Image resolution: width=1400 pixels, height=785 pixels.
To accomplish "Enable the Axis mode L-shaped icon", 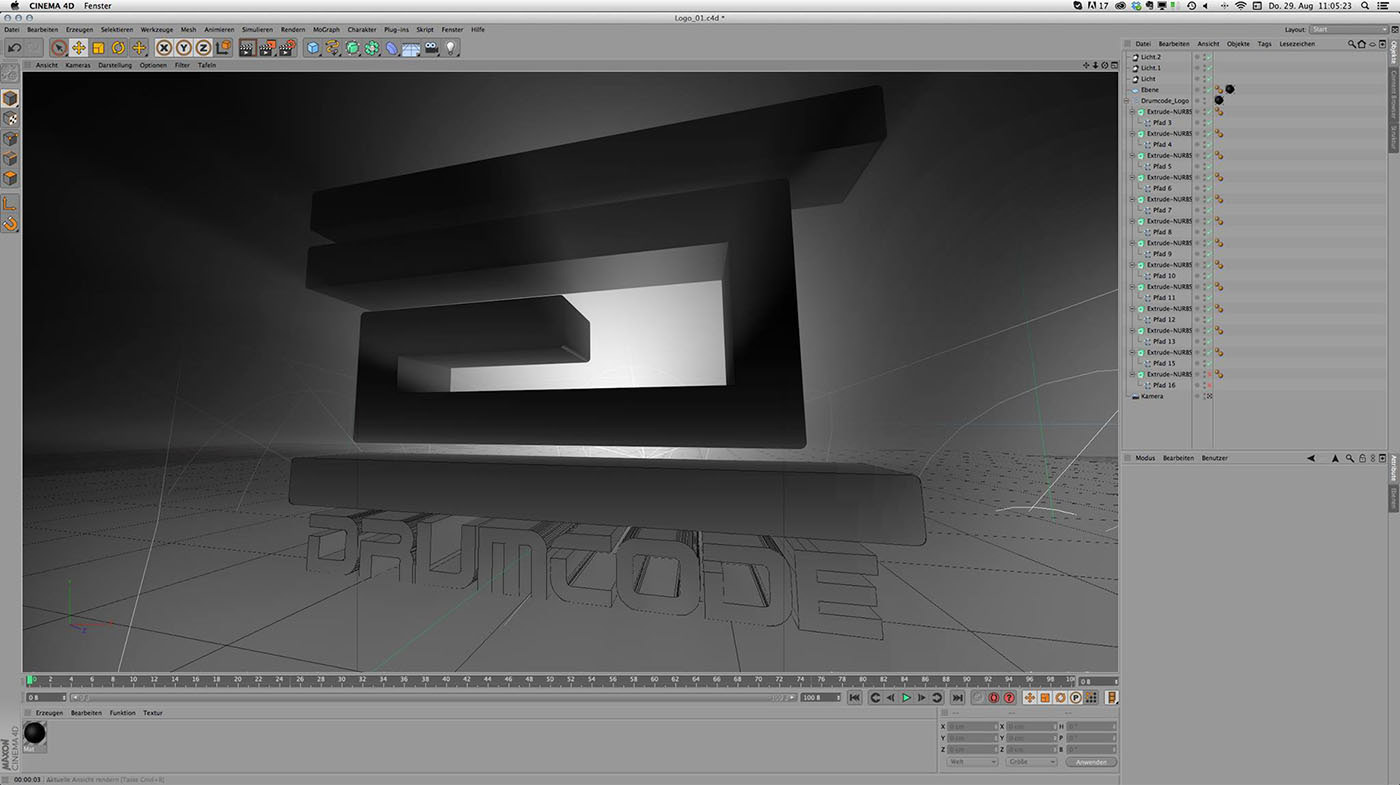I will 10,203.
